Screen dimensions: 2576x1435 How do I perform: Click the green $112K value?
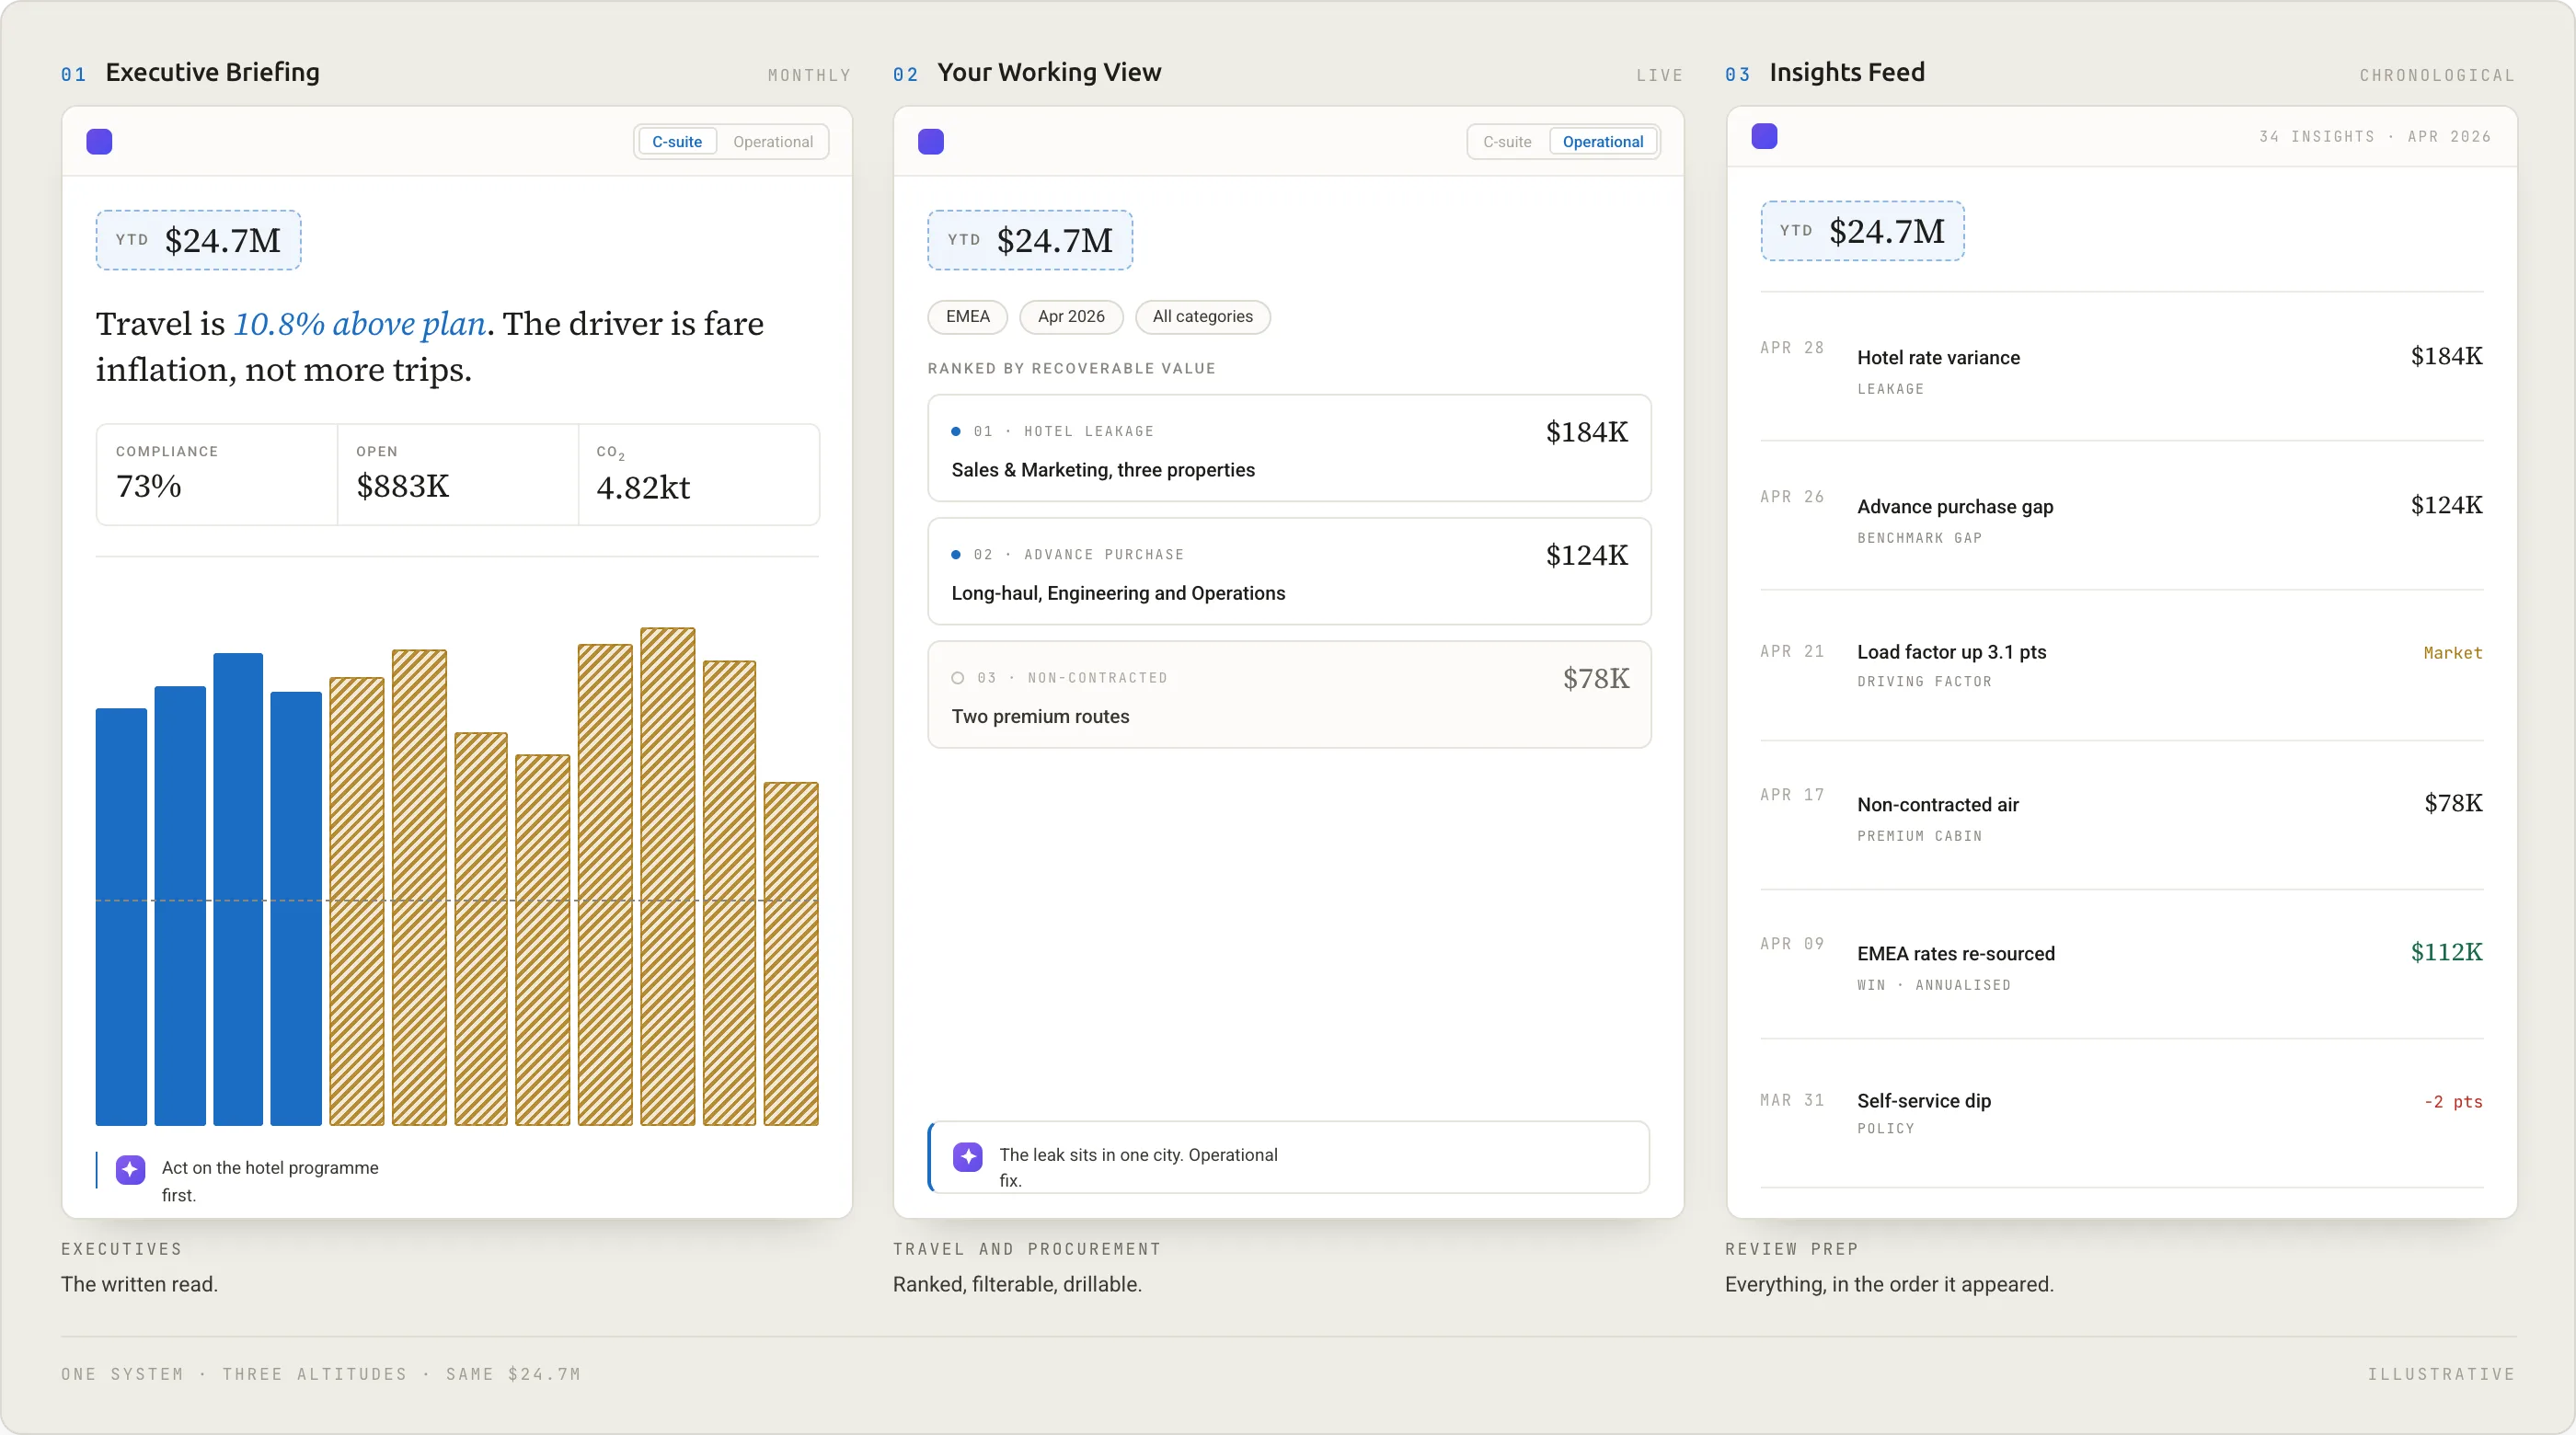2446,953
